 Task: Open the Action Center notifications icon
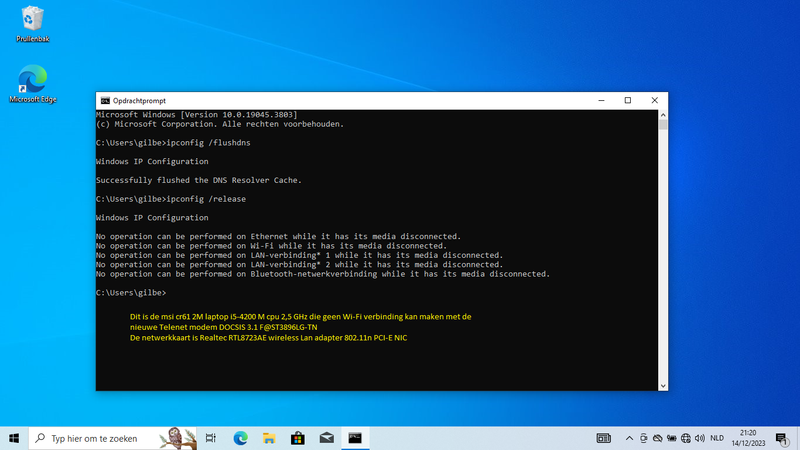point(782,438)
